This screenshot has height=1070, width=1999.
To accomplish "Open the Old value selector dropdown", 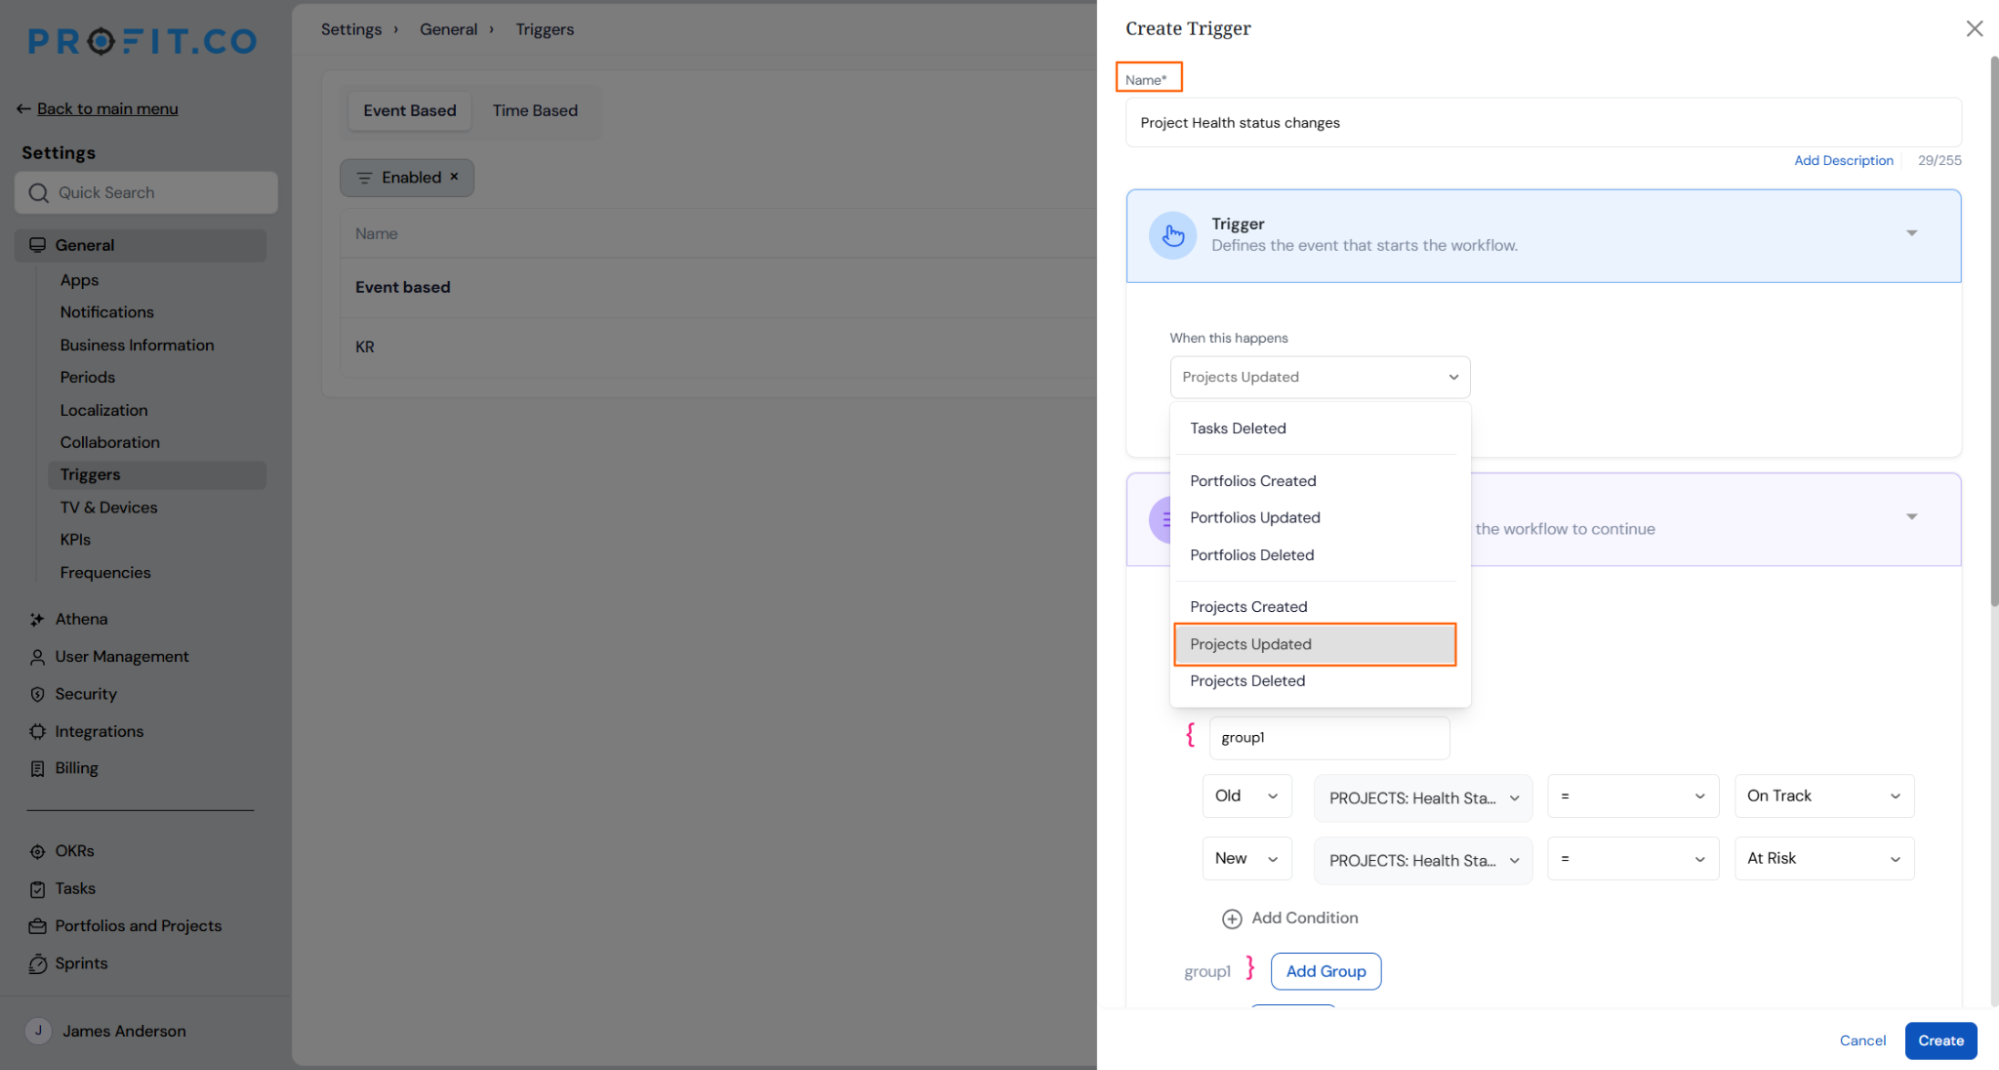I will point(1247,796).
